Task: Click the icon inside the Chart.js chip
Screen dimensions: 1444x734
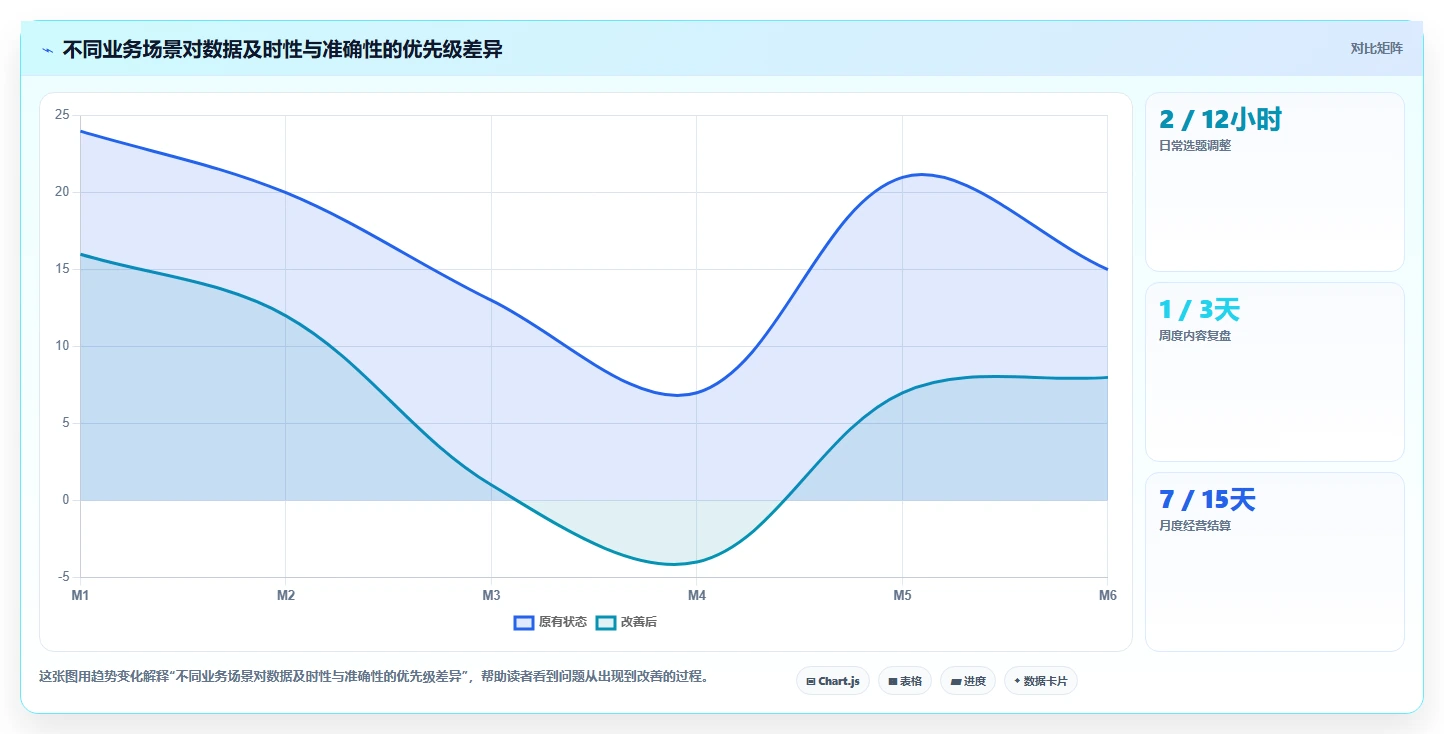Action: (811, 682)
